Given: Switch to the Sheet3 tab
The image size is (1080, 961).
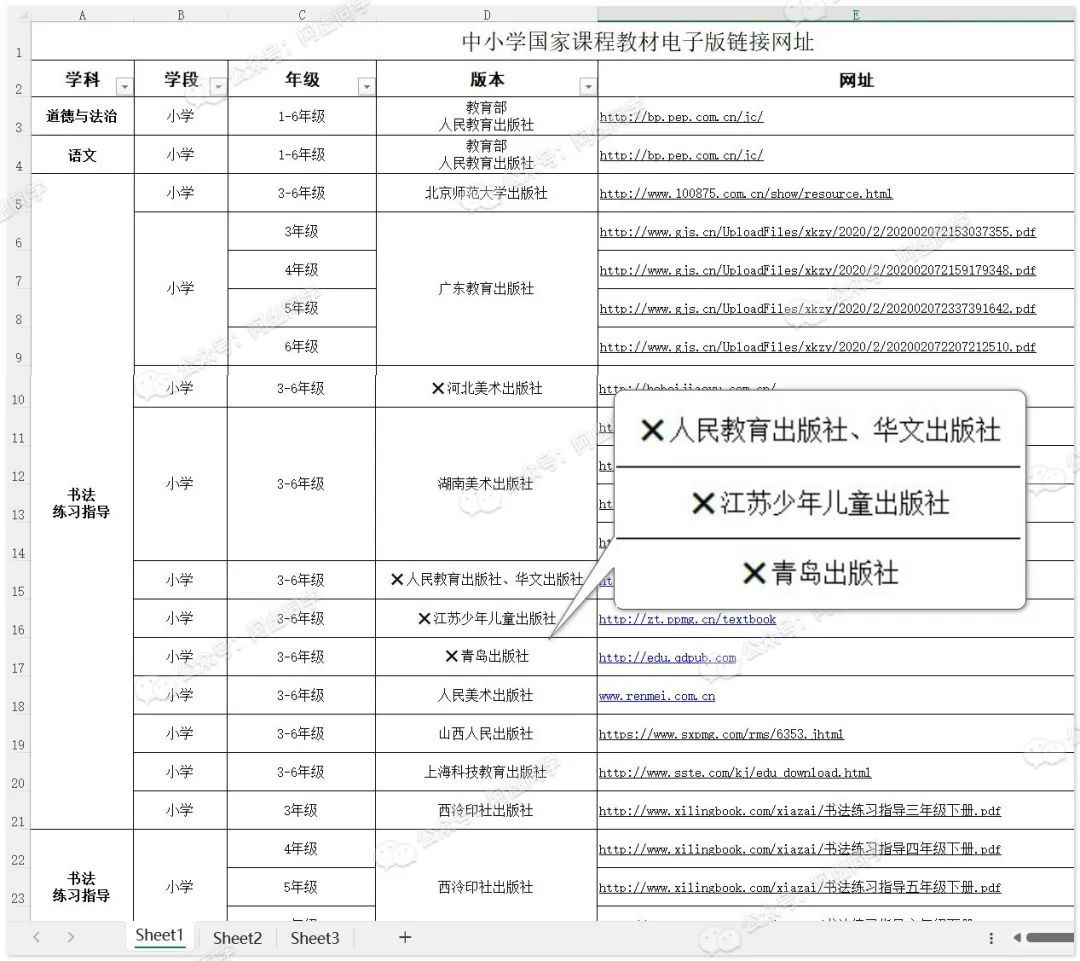Looking at the screenshot, I should coord(315,938).
